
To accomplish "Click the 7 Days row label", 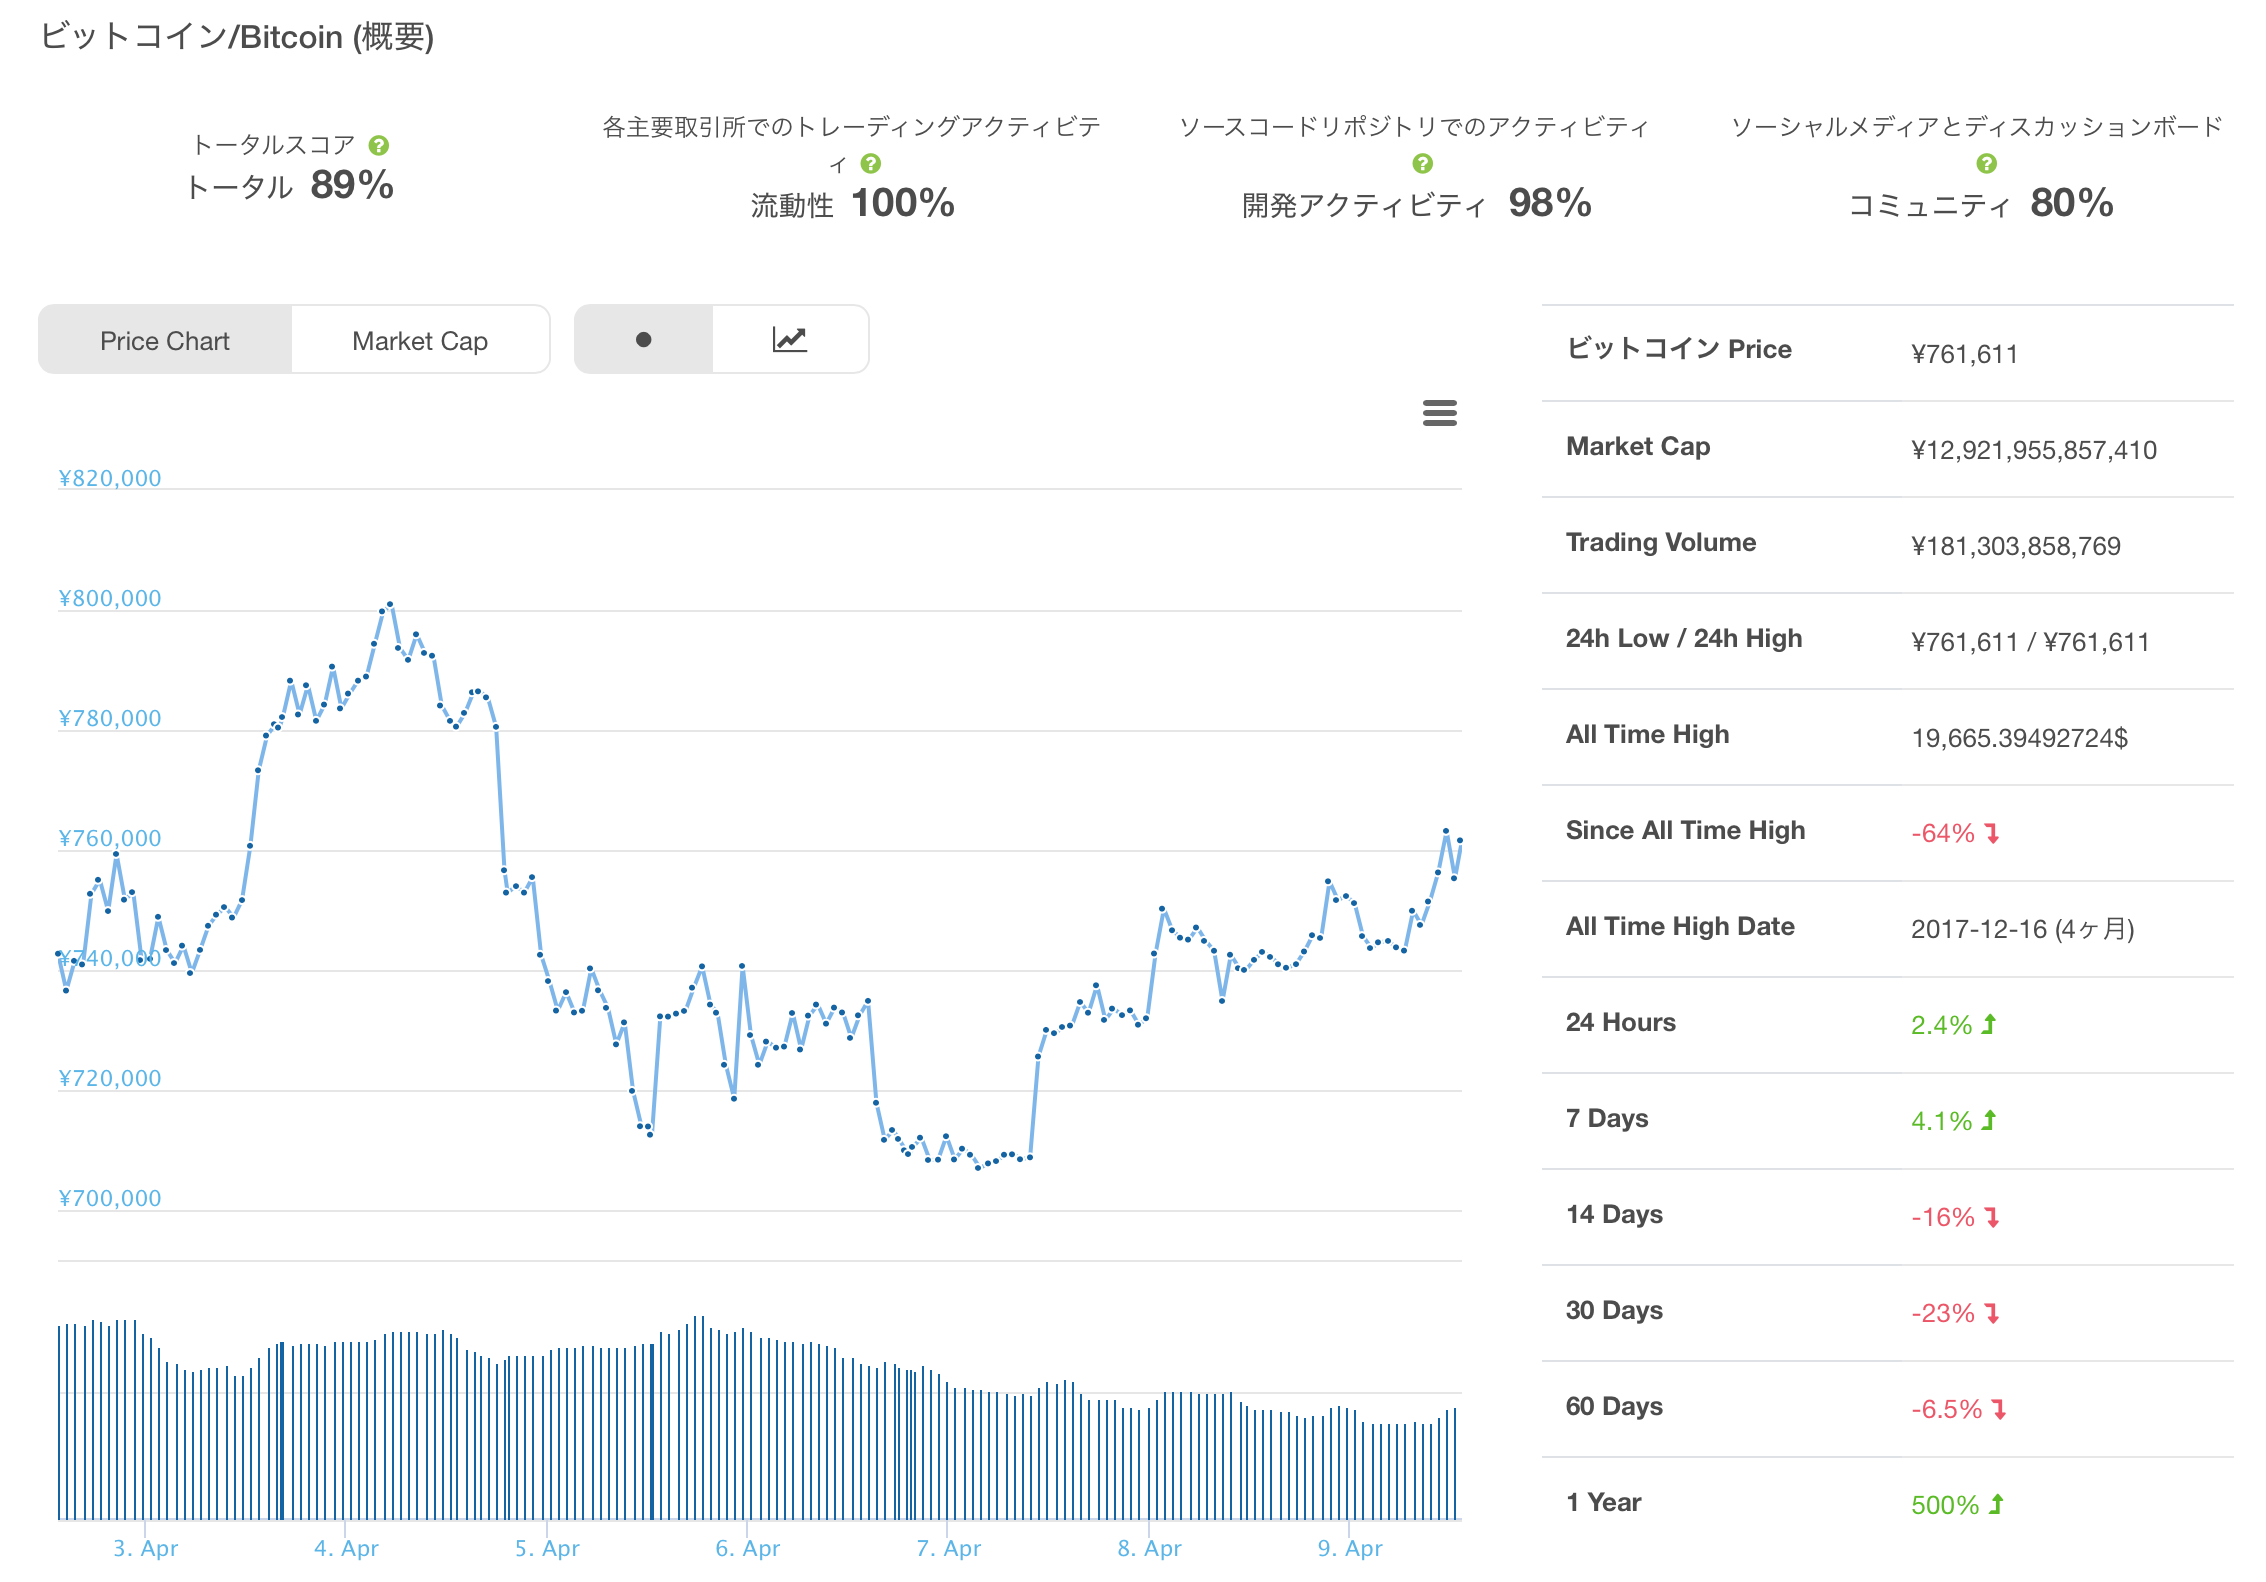I will (1607, 1118).
